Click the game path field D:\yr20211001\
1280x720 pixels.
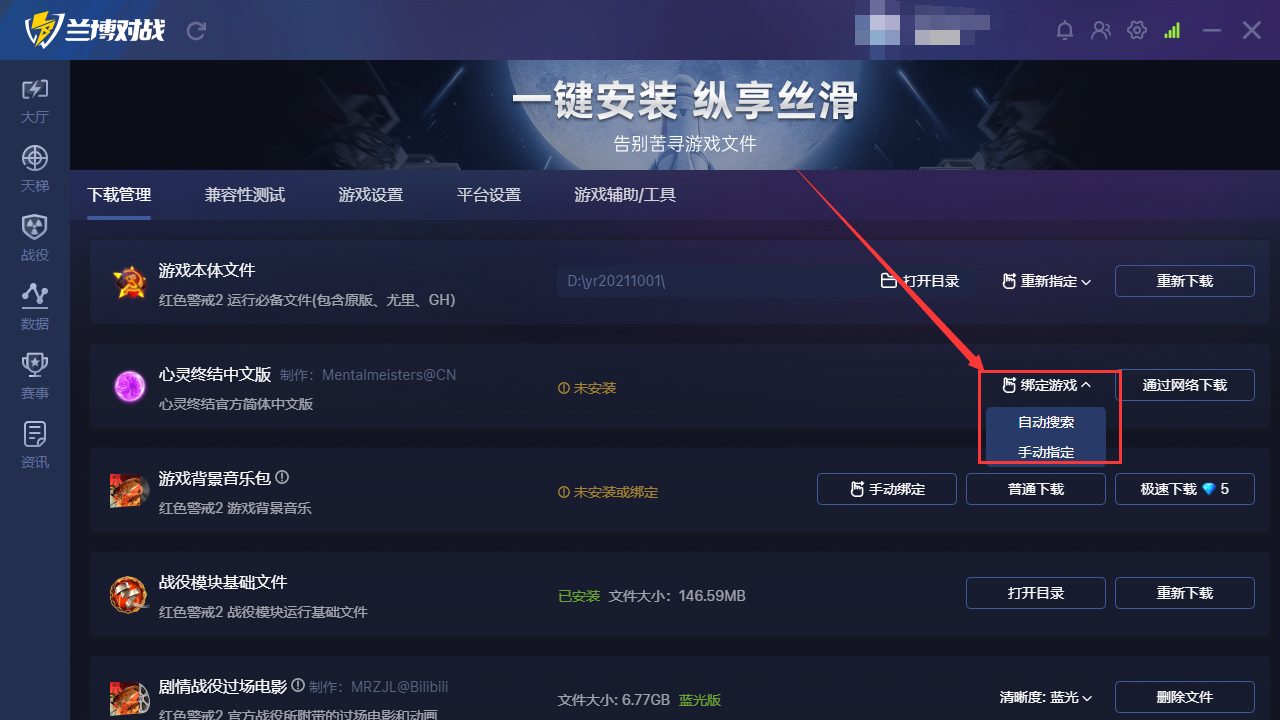click(711, 281)
